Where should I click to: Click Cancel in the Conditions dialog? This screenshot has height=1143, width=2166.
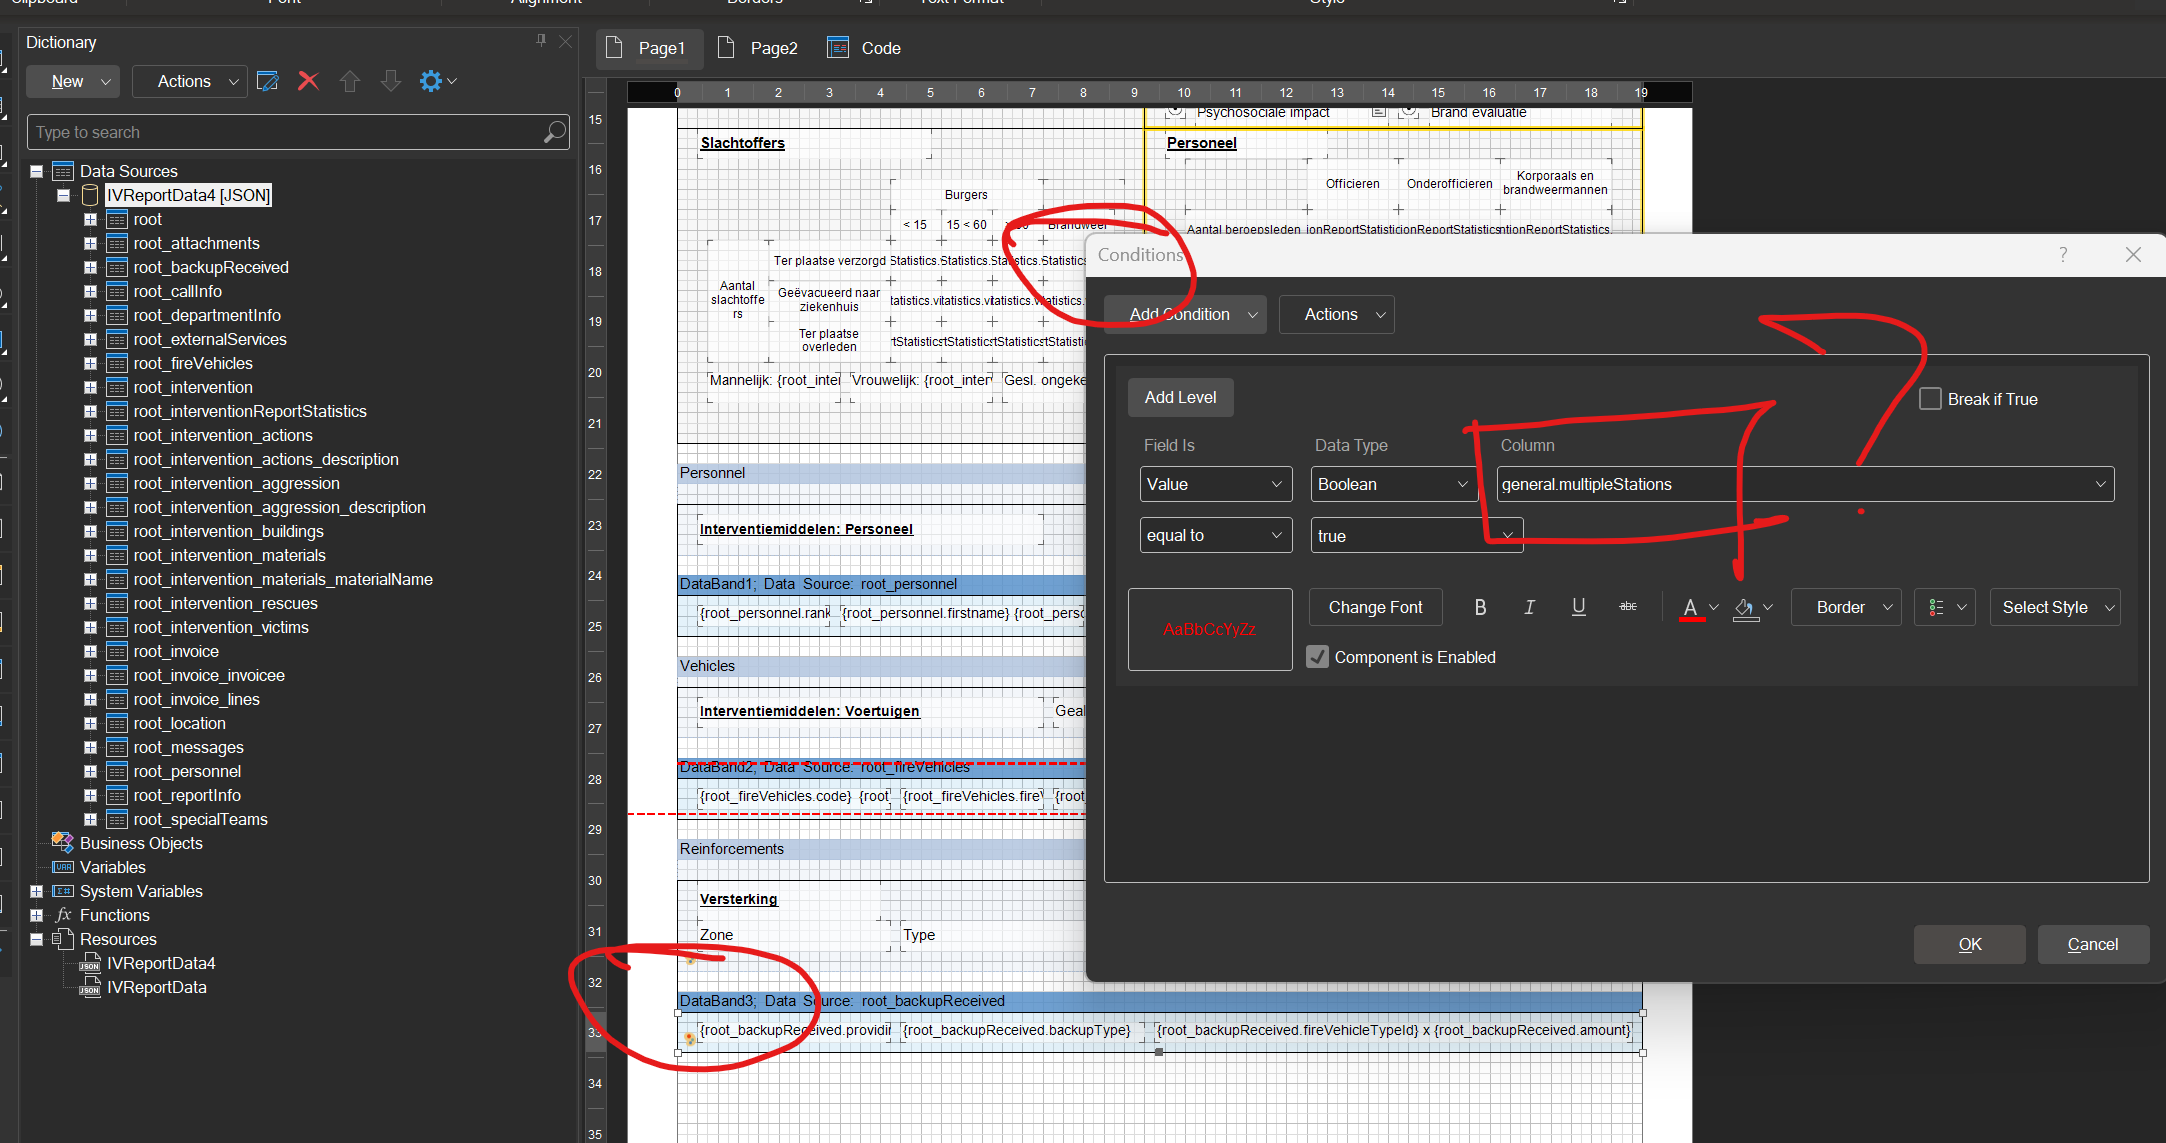pyautogui.click(x=2093, y=944)
